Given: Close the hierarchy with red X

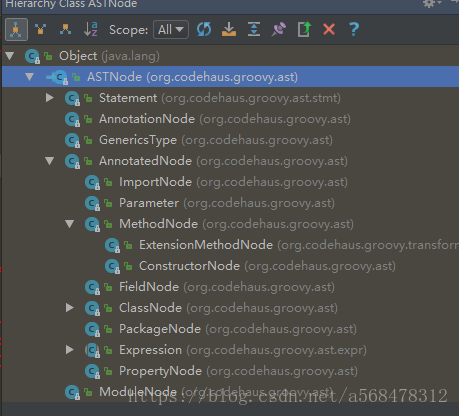Looking at the screenshot, I should coord(329,29).
